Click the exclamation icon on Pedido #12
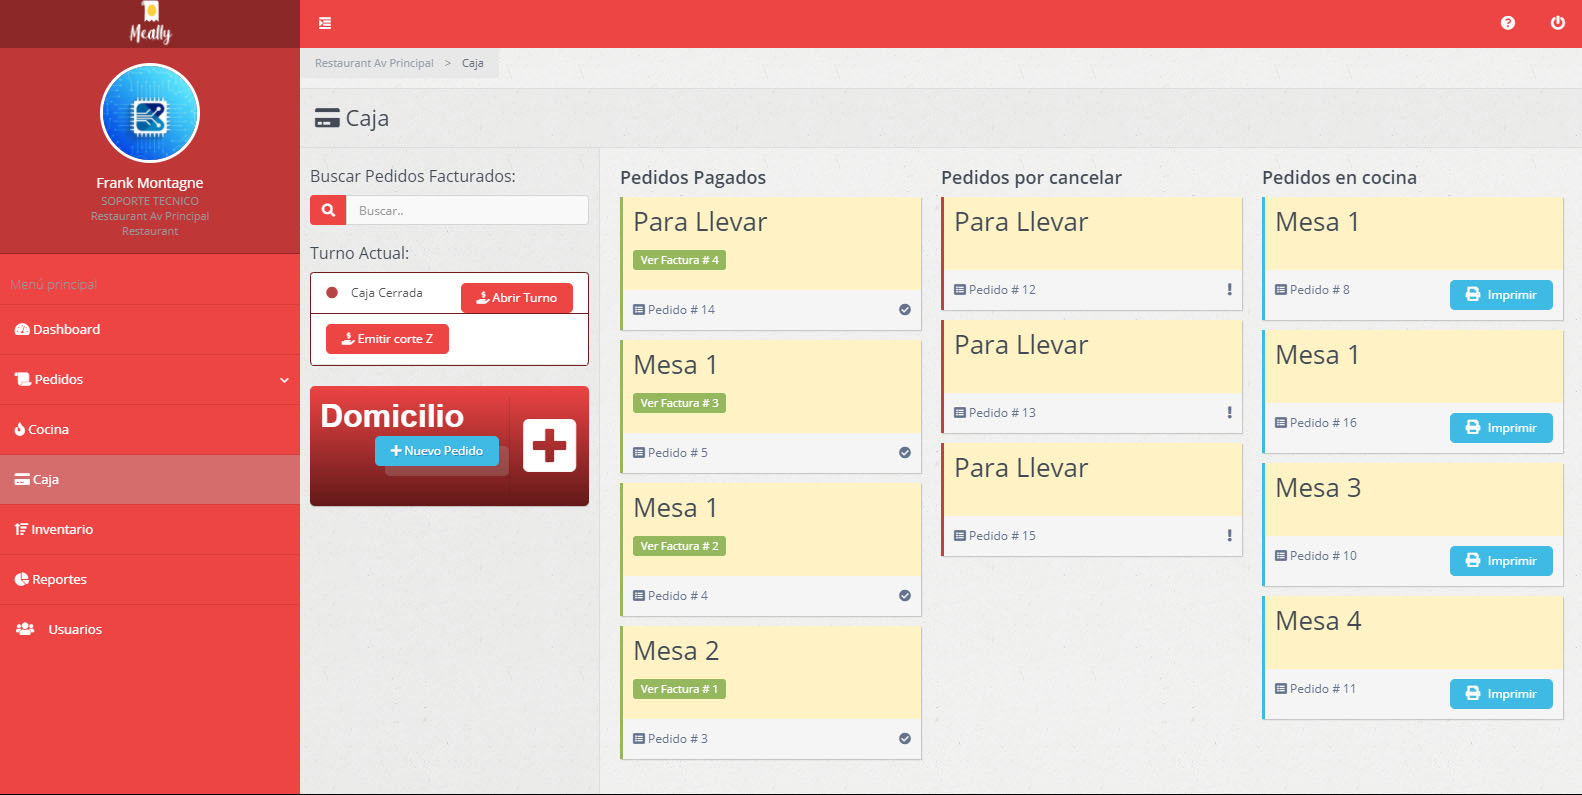This screenshot has height=795, width=1582. click(x=1229, y=290)
